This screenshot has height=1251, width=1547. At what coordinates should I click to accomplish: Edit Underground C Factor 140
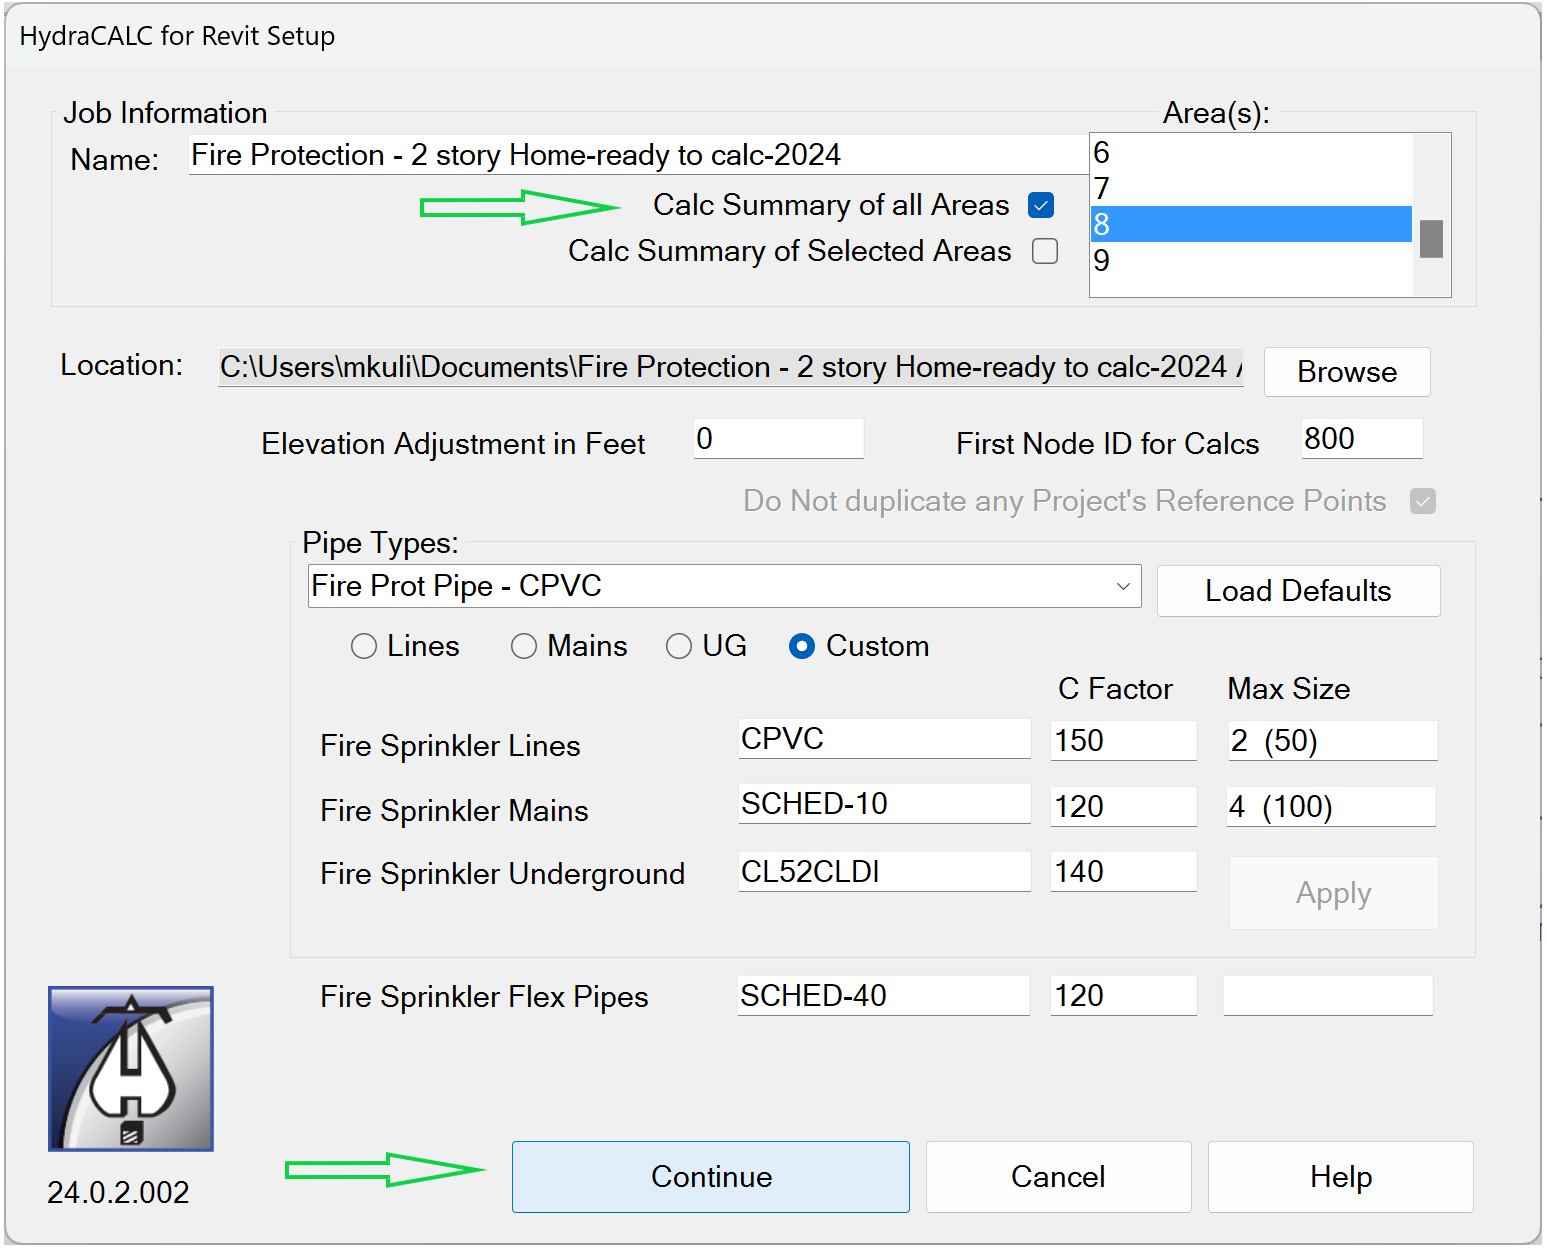[x=1124, y=872]
